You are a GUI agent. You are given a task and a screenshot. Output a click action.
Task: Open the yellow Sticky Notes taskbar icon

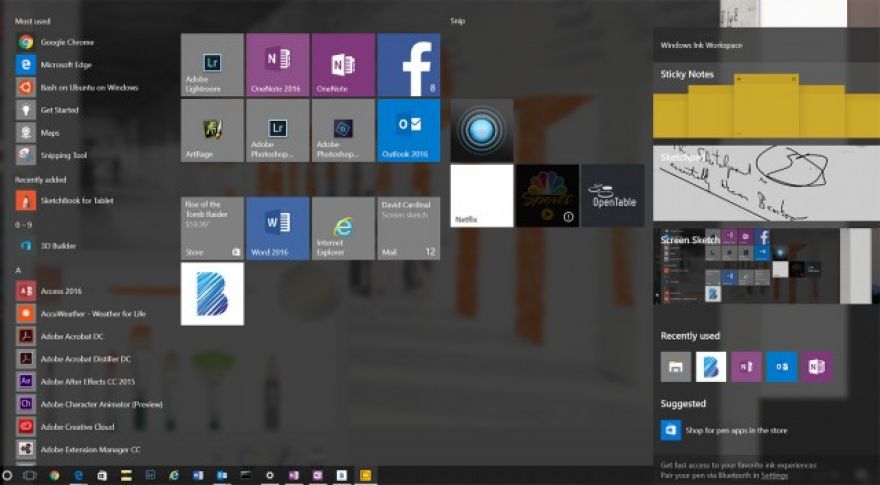365,475
